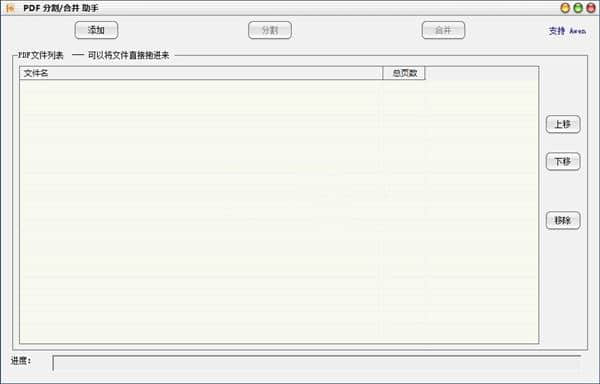Click inside the empty PDF file list
Image resolution: width=600 pixels, height=384 pixels.
tap(279, 212)
